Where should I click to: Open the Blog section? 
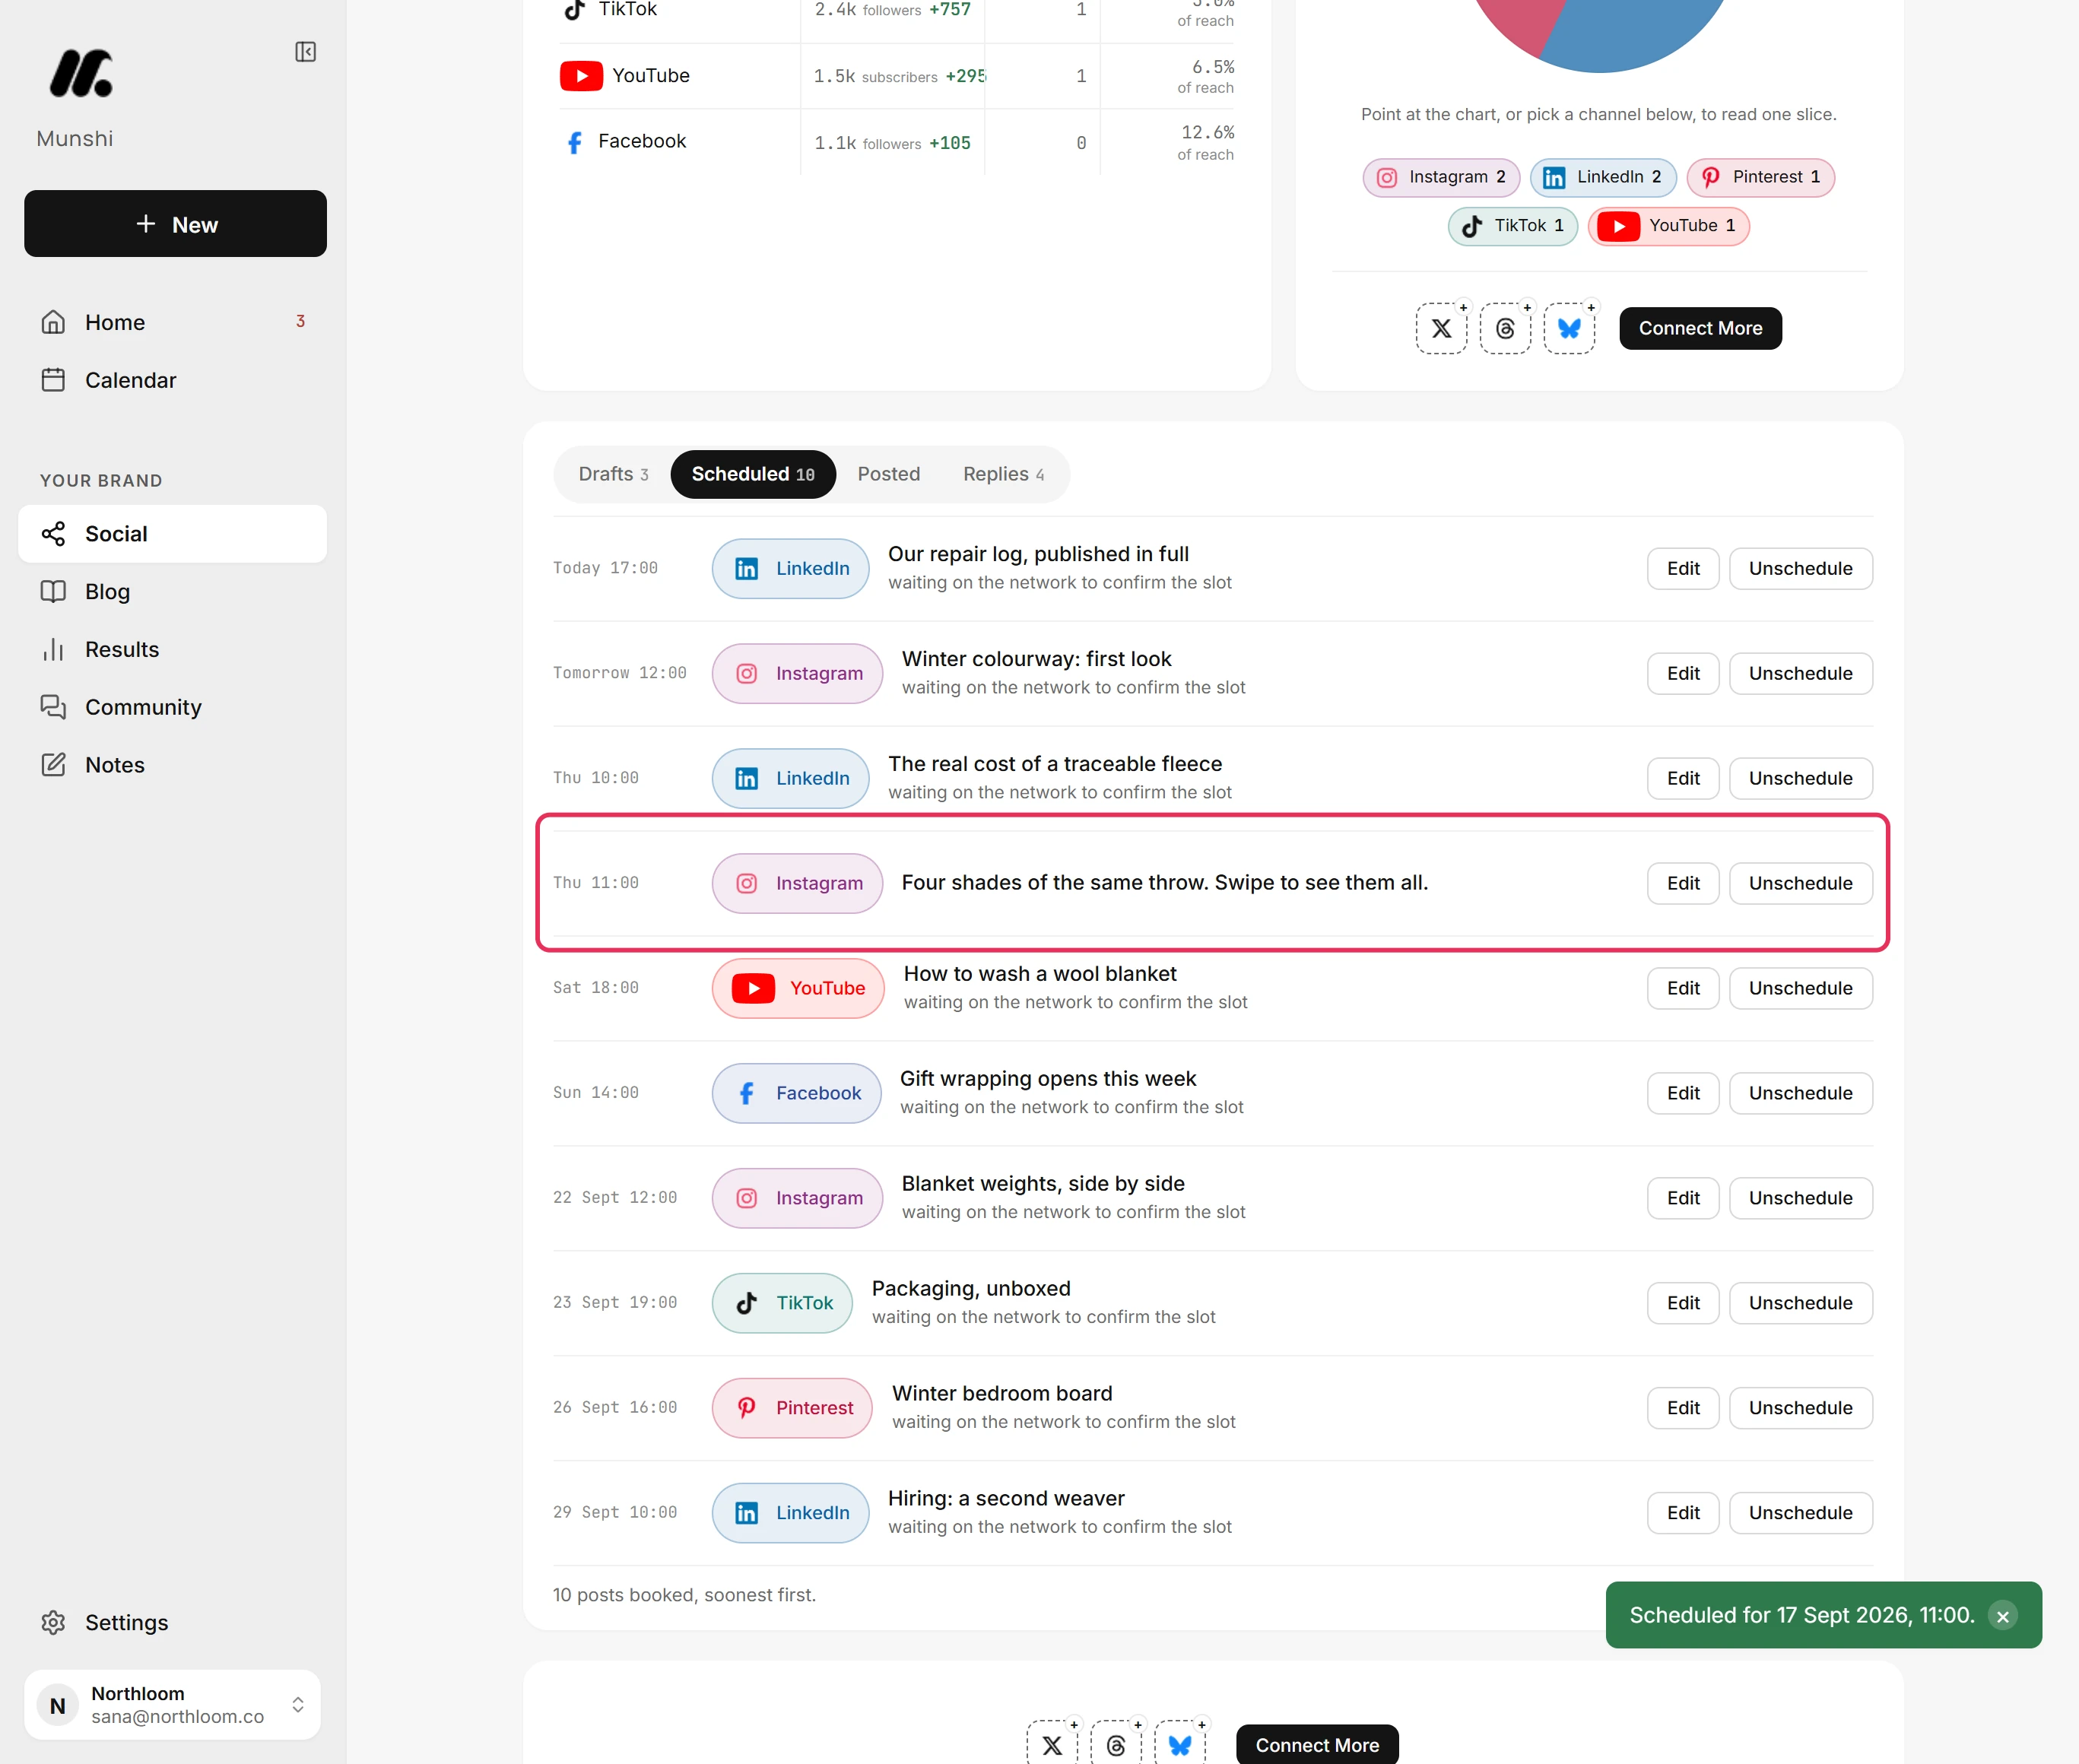172,592
